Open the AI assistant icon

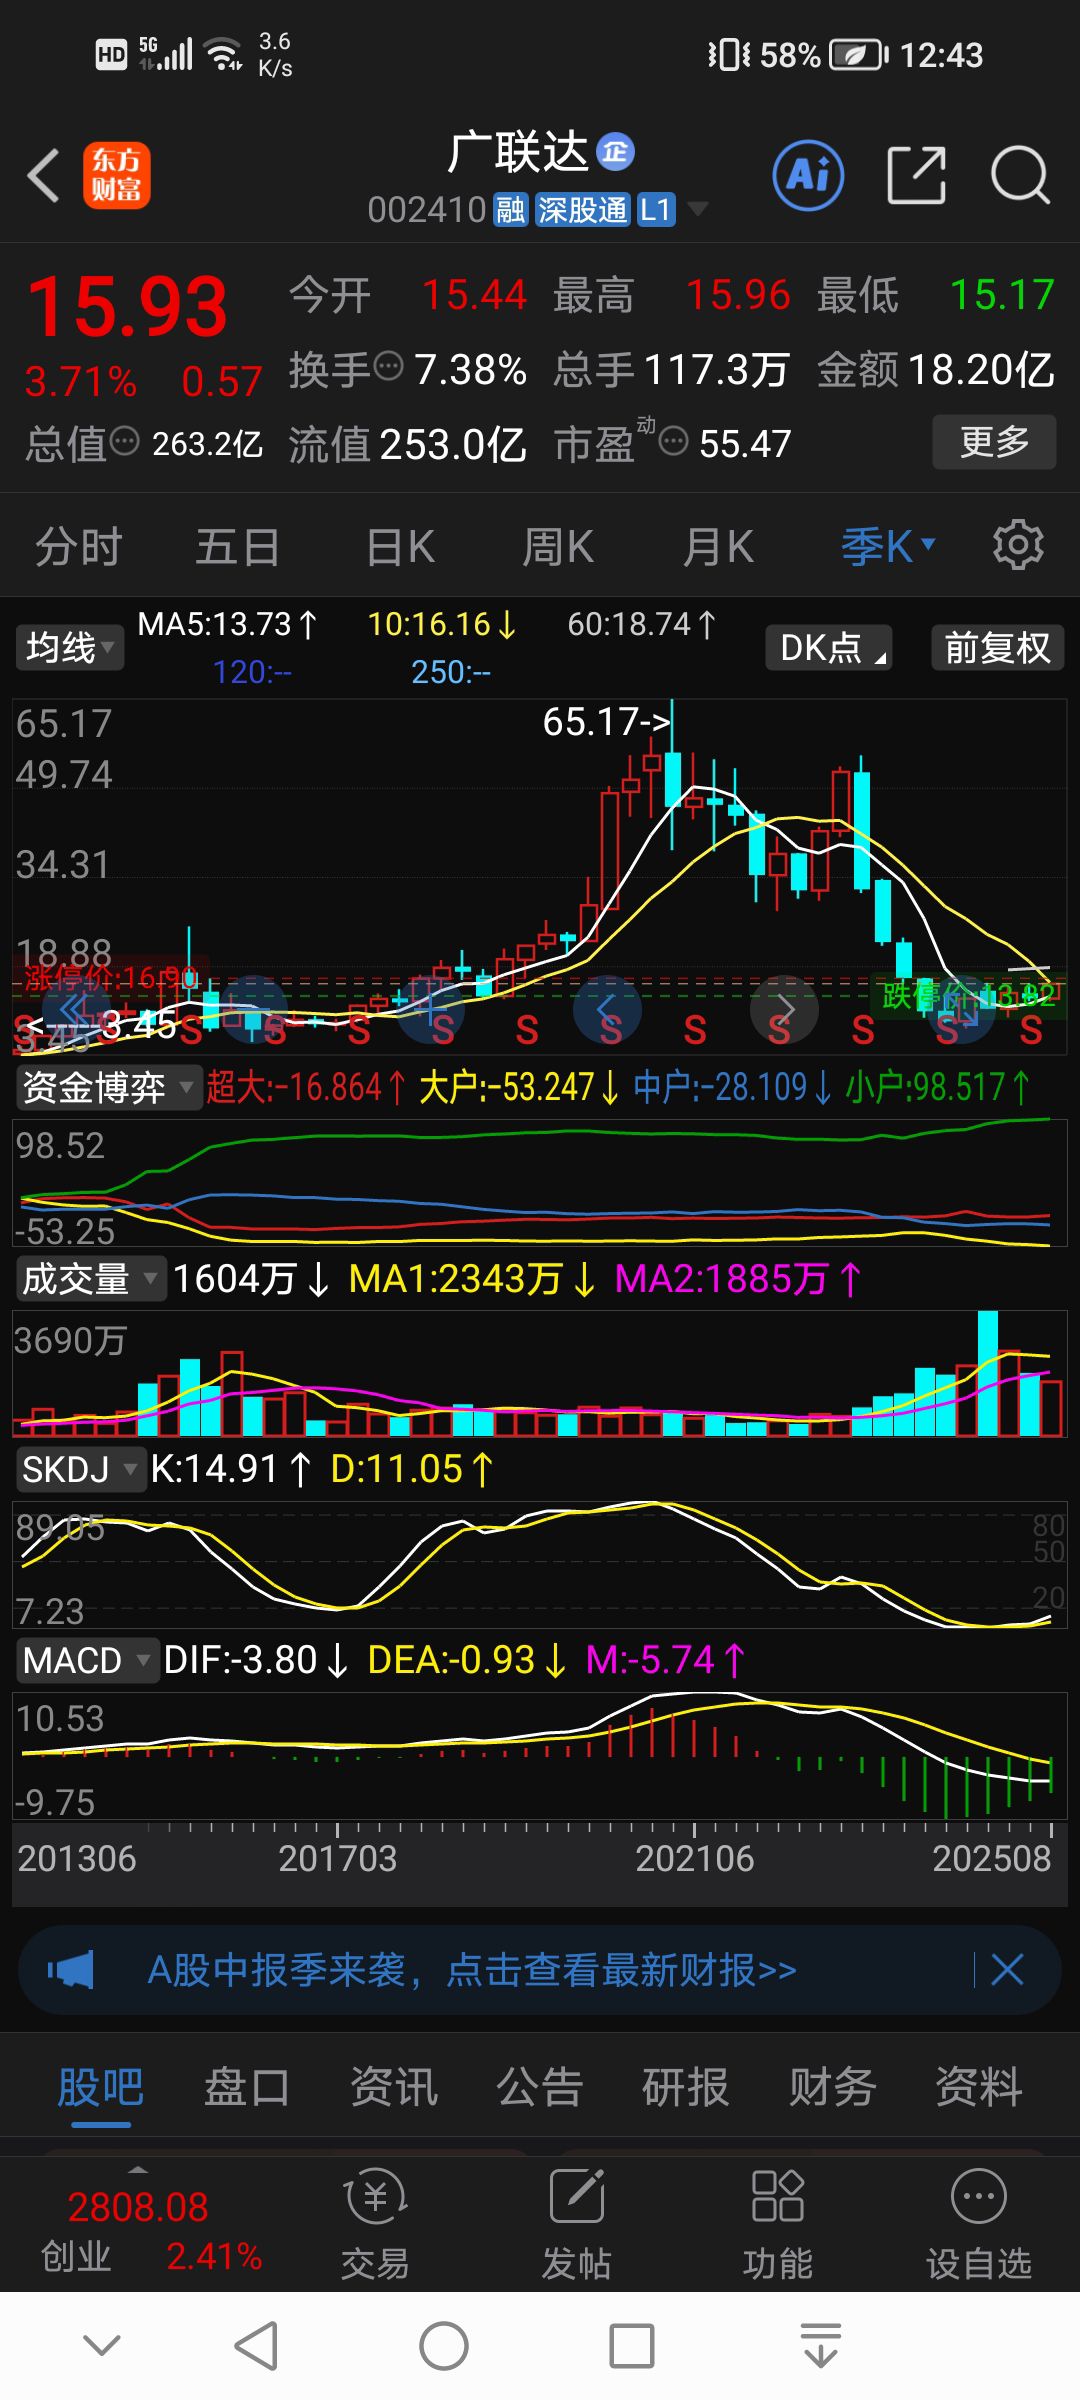coord(808,176)
